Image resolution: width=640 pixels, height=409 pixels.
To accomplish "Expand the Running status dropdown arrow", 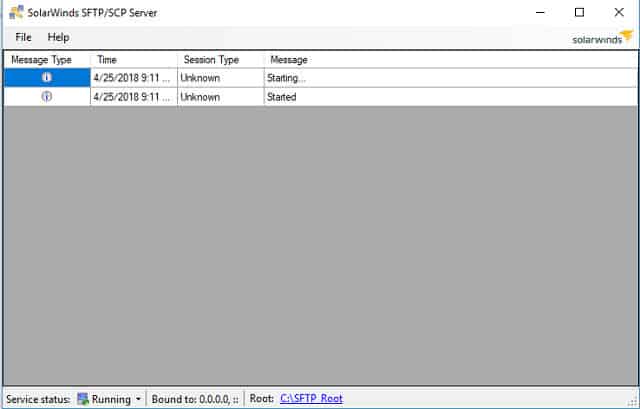I will pyautogui.click(x=138, y=399).
